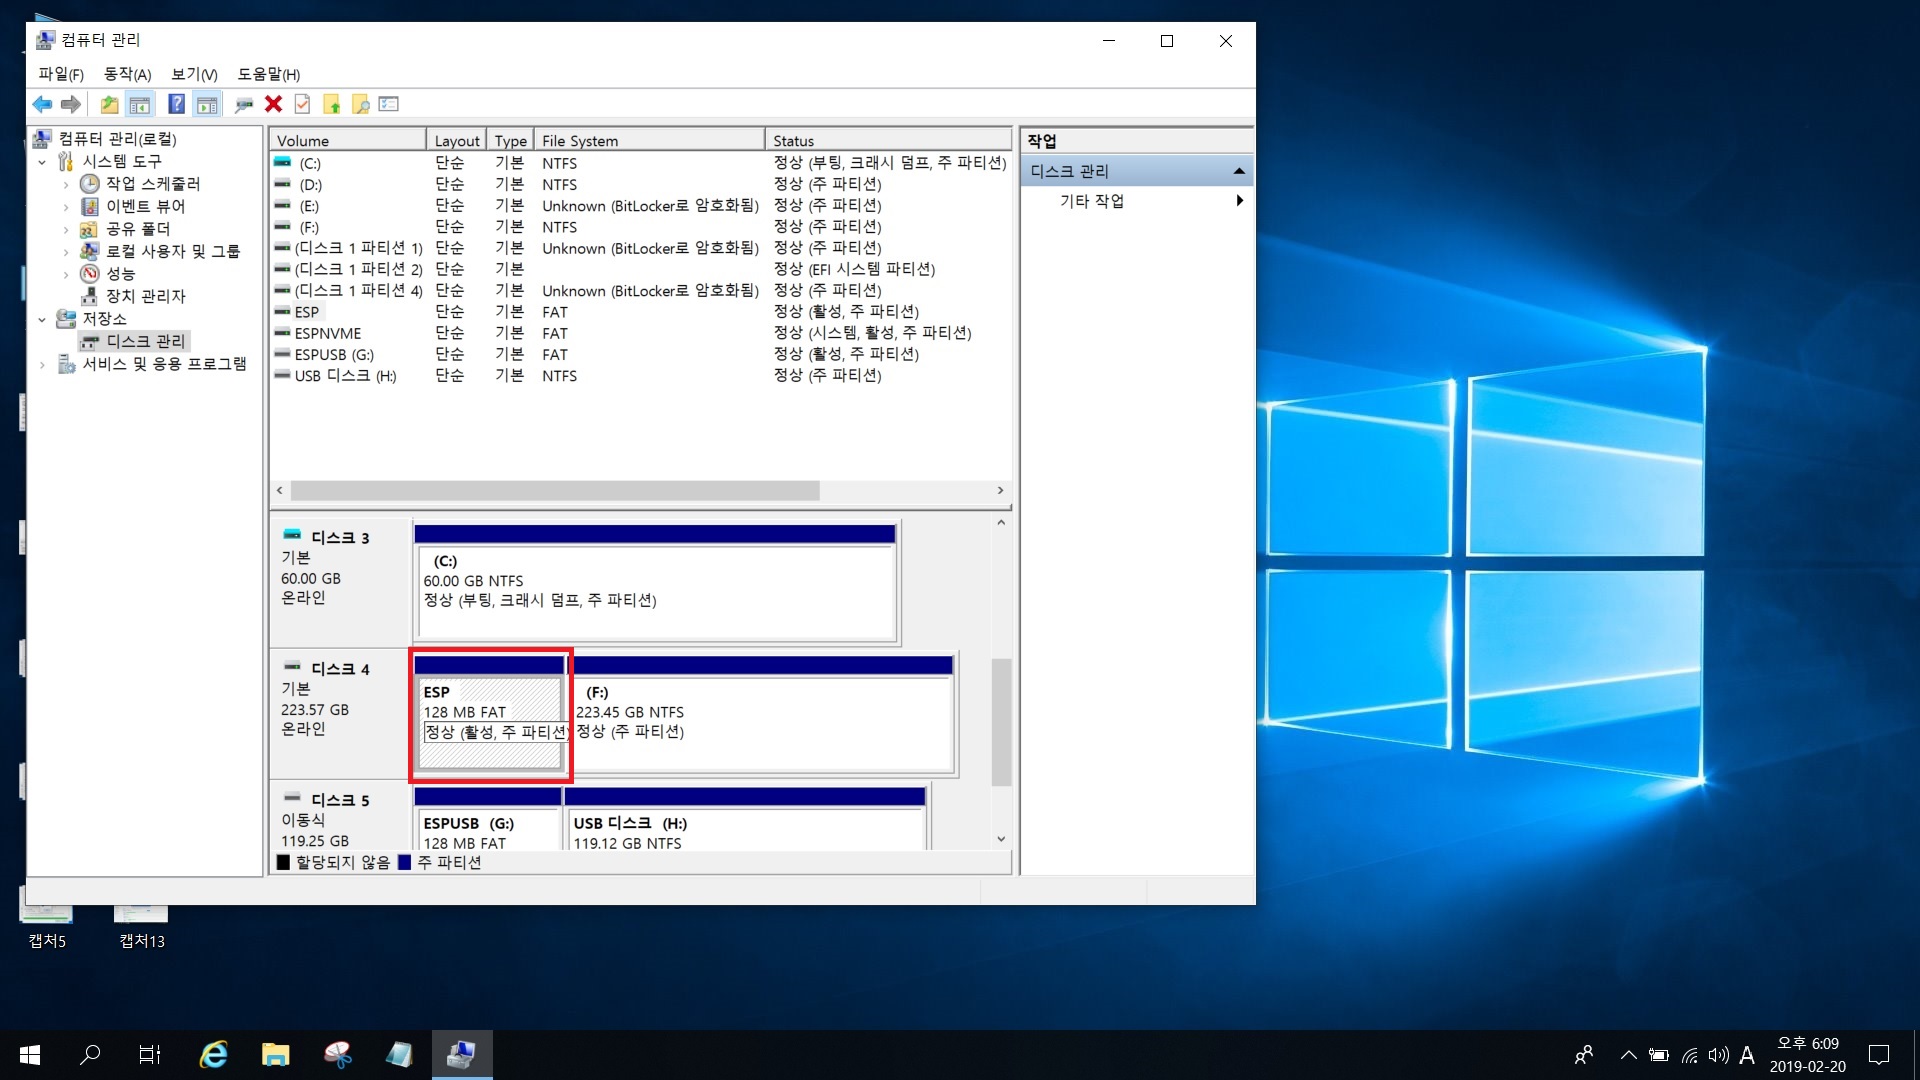Open the 동작(A) menu
Image resolution: width=1920 pixels, height=1080 pixels.
click(x=127, y=74)
